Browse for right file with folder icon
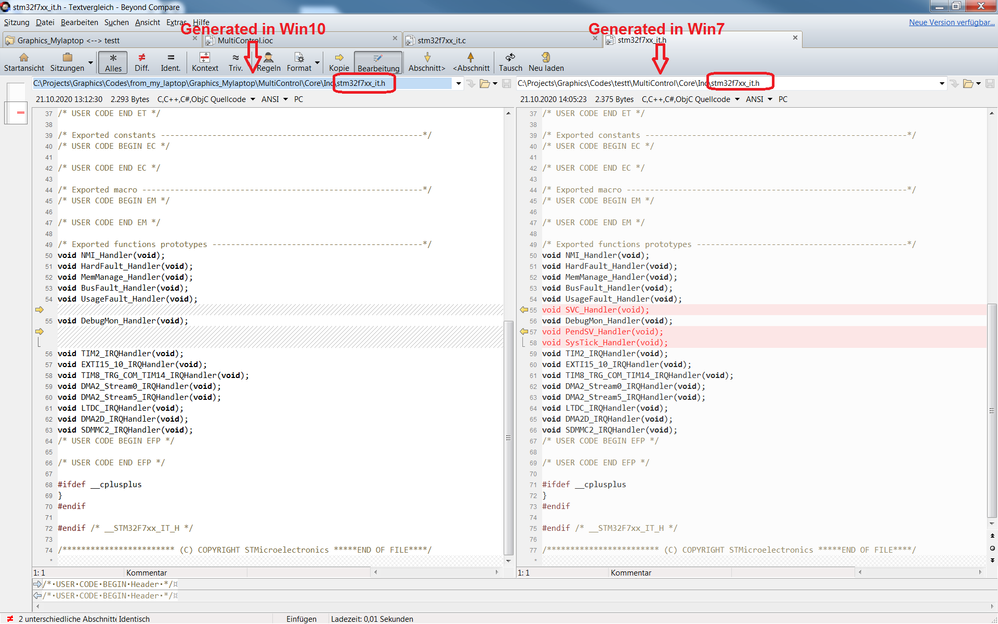Image resolution: width=998 pixels, height=624 pixels. (x=968, y=83)
